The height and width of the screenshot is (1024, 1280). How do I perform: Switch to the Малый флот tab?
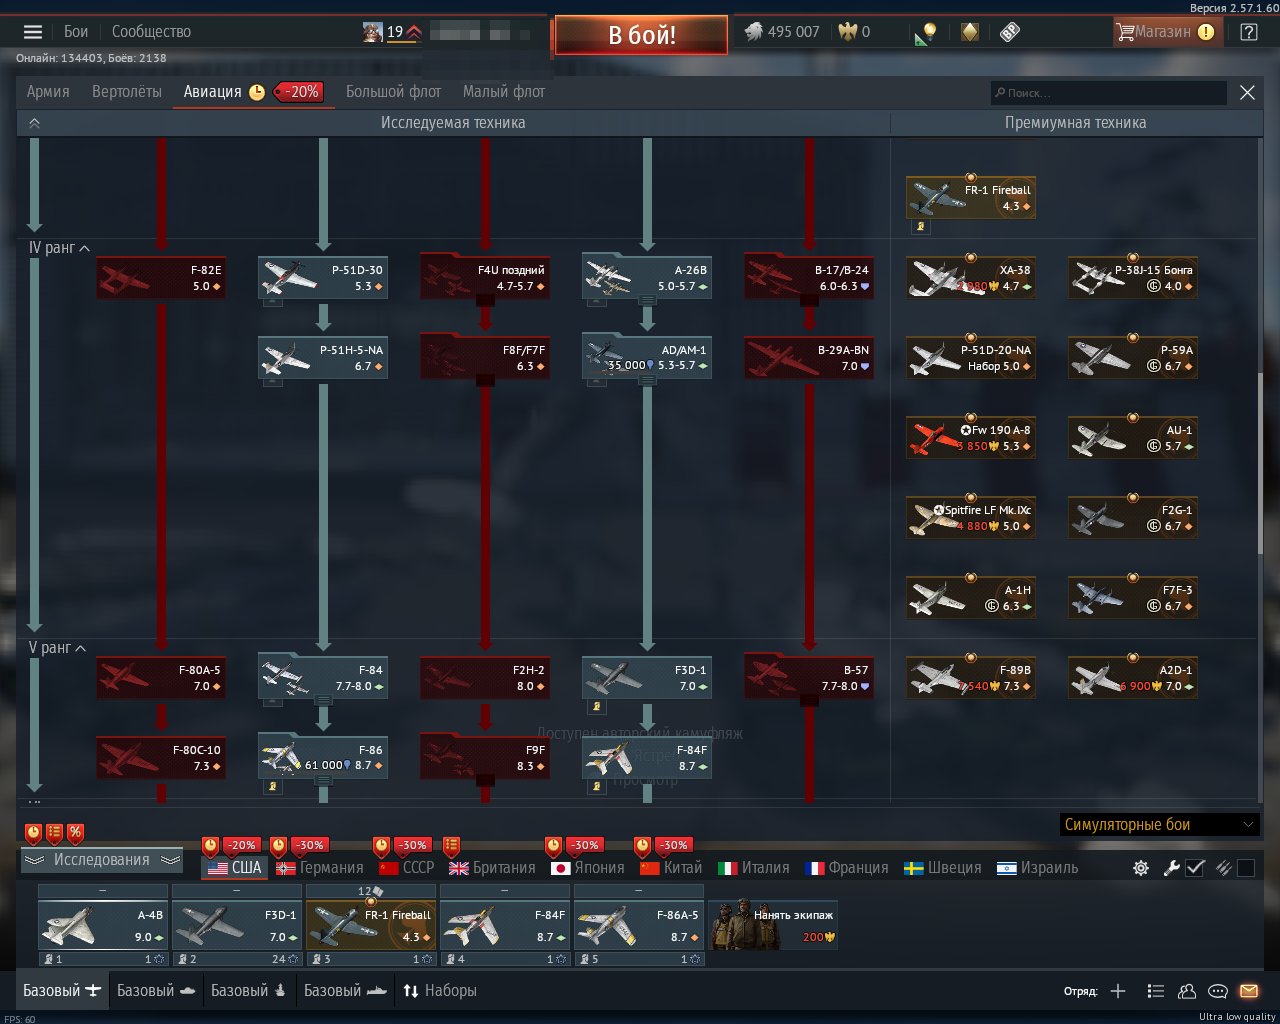pyautogui.click(x=504, y=92)
